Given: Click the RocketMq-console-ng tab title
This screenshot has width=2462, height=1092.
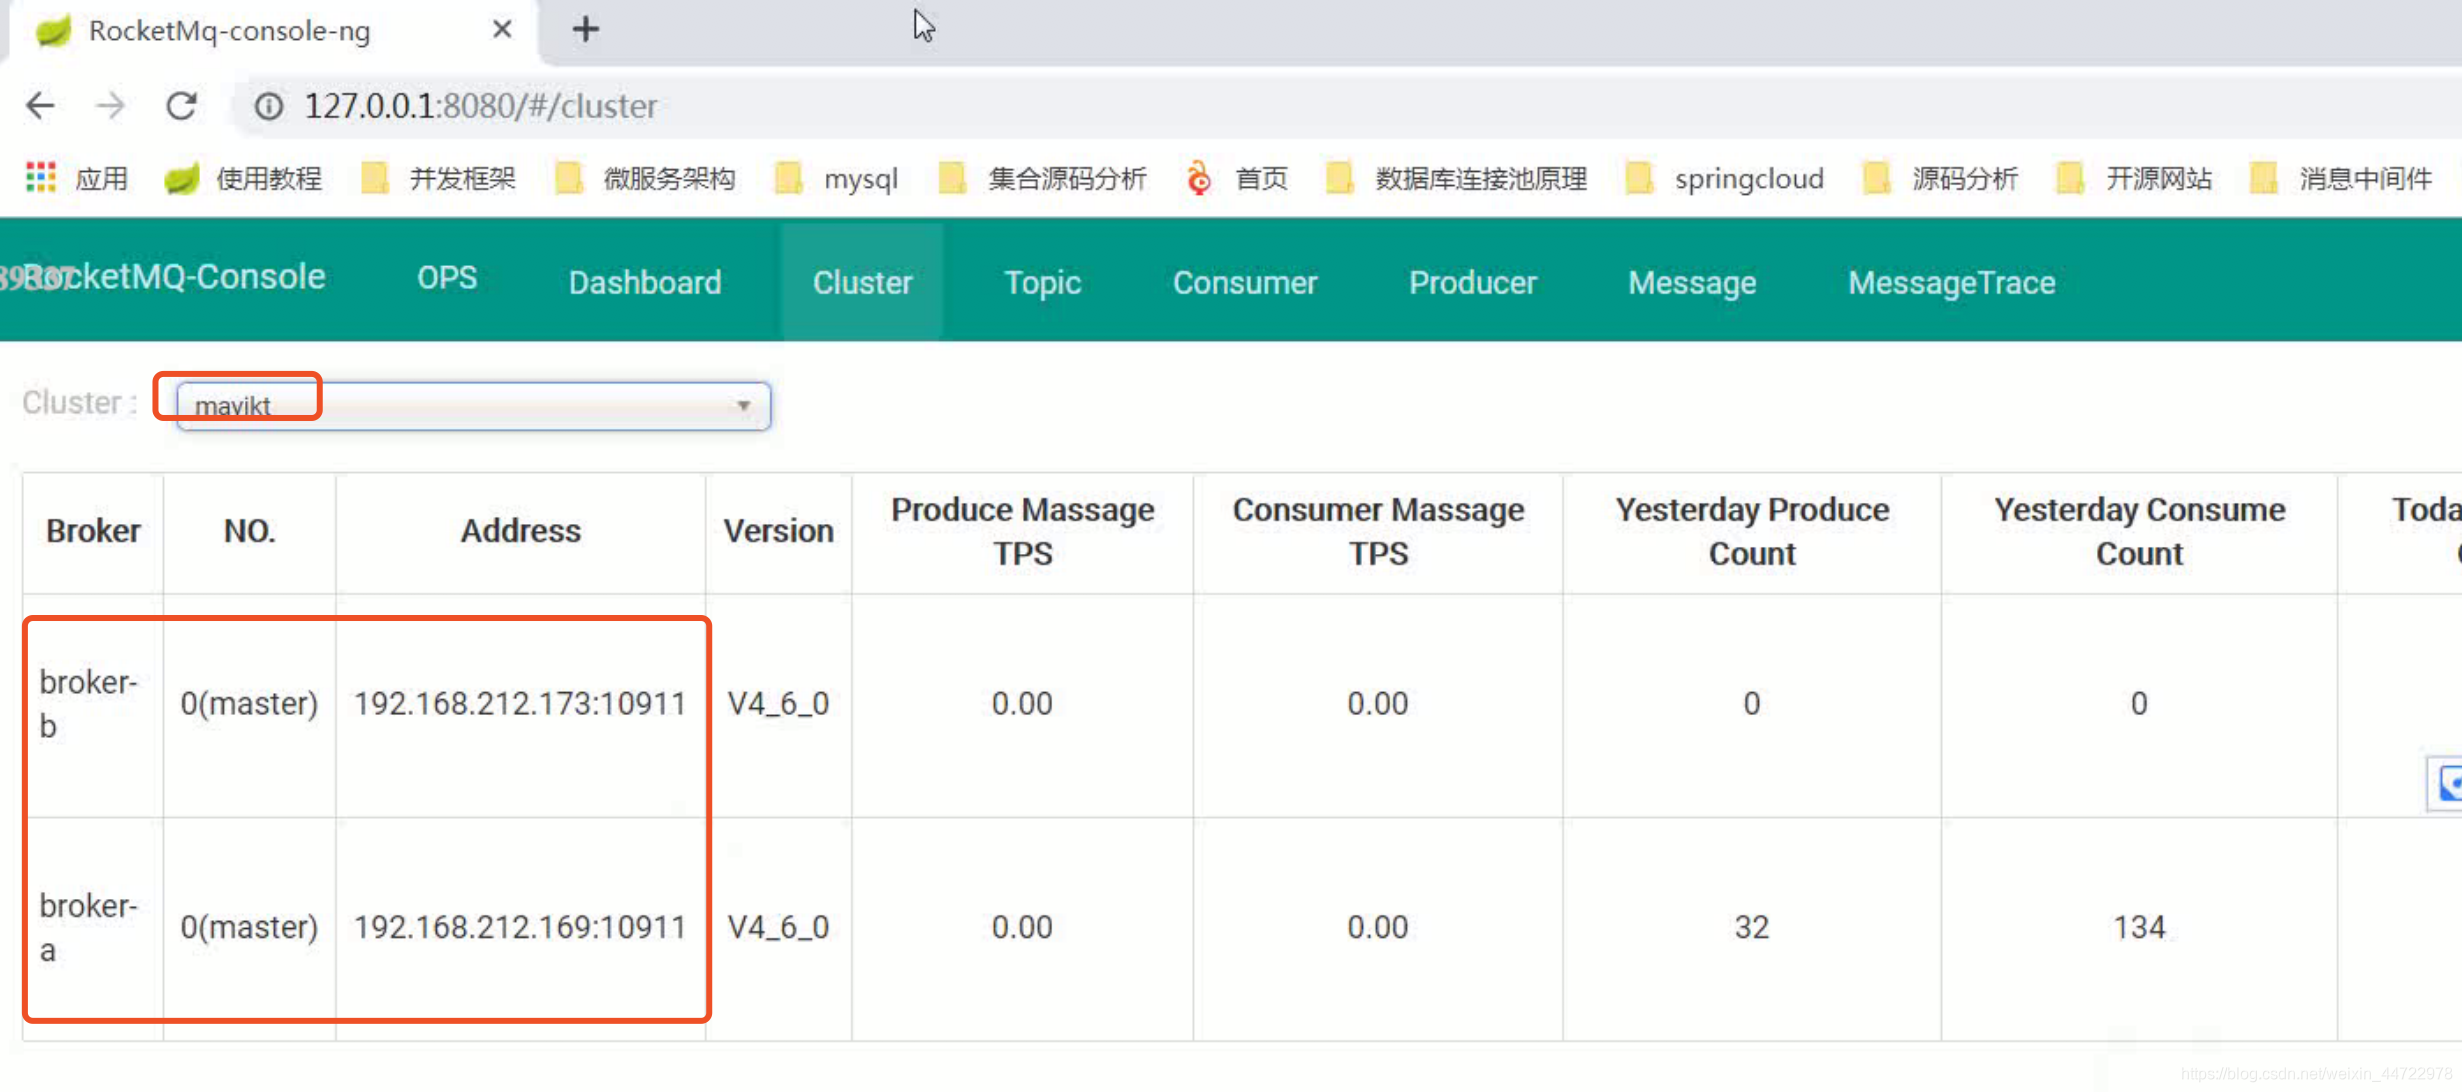Looking at the screenshot, I should (229, 31).
